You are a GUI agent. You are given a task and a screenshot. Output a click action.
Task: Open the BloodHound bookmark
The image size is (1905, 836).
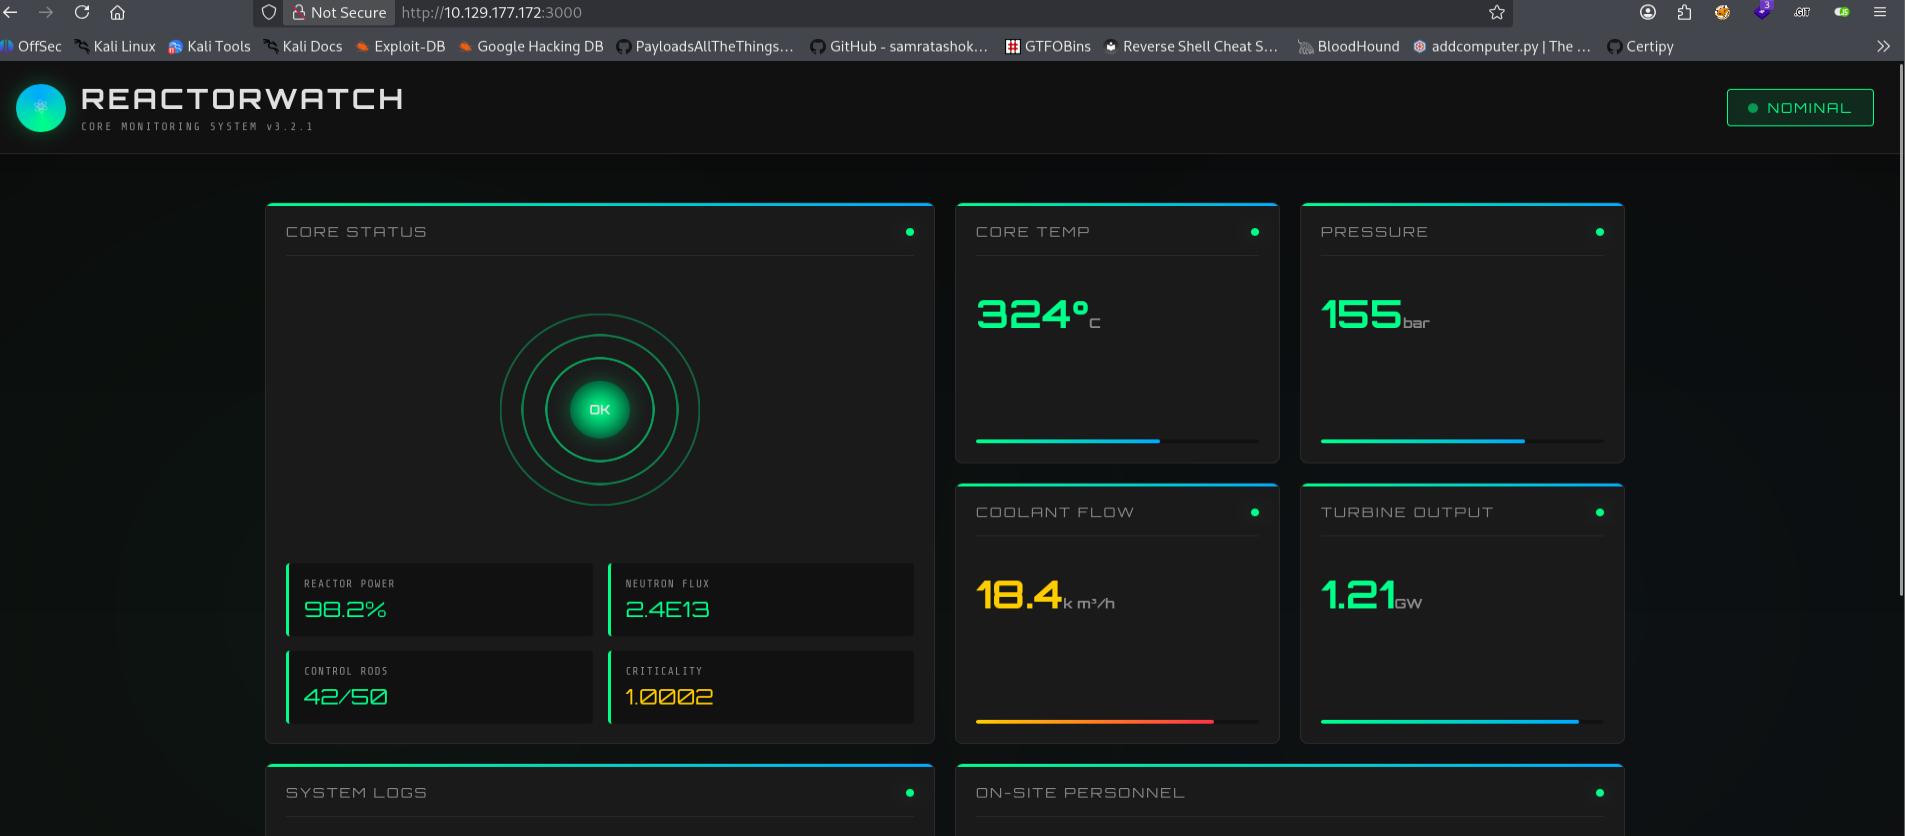pyautogui.click(x=1349, y=46)
